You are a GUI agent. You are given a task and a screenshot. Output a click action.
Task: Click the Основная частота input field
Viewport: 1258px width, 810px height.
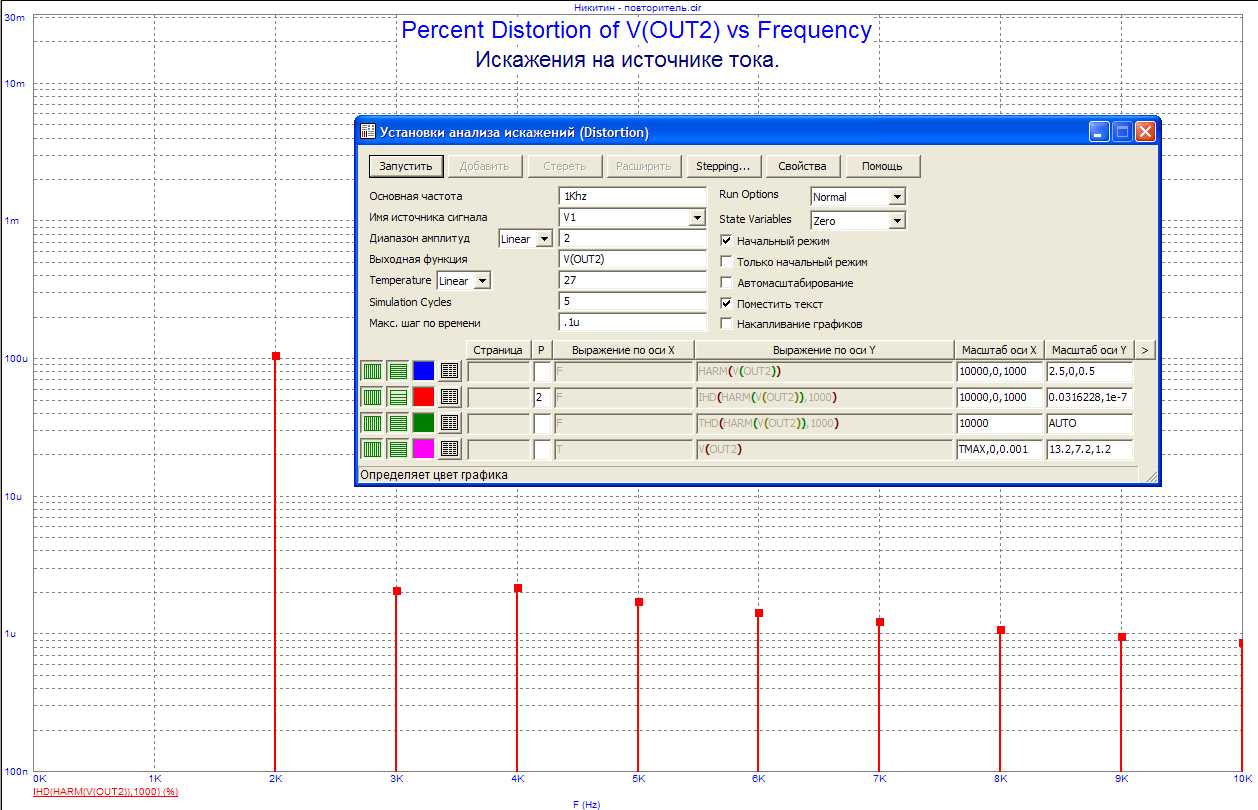tap(632, 197)
